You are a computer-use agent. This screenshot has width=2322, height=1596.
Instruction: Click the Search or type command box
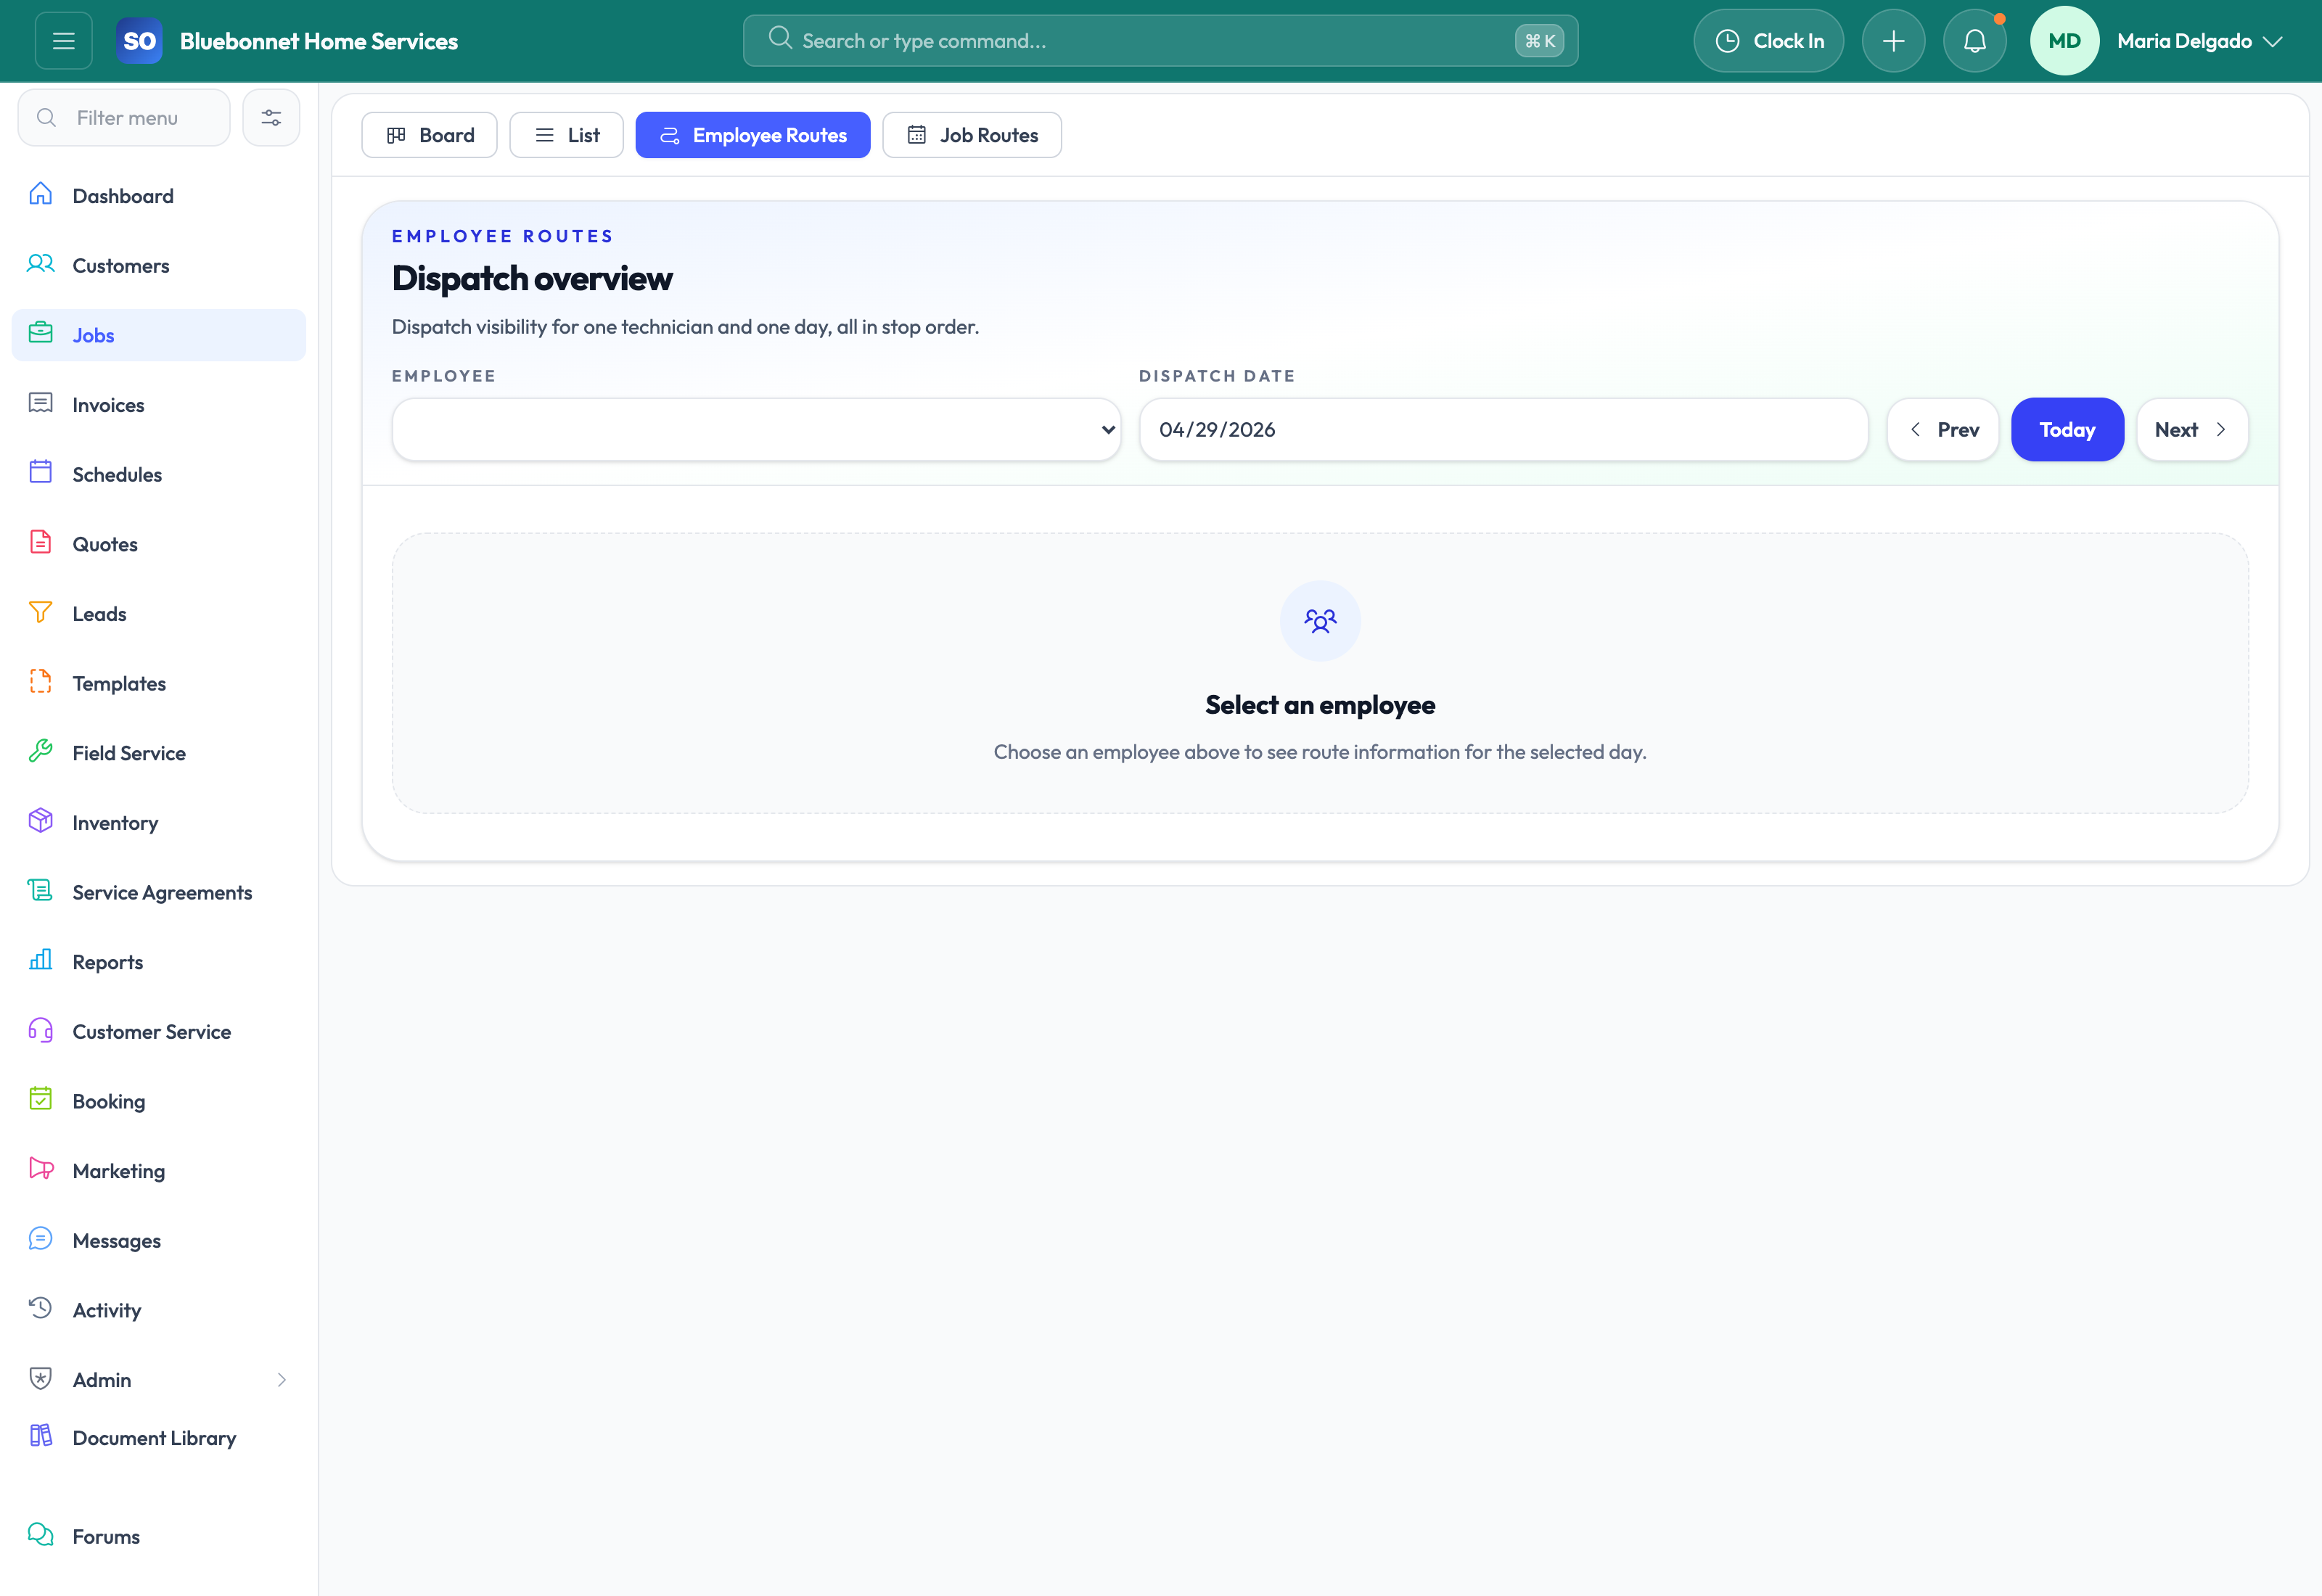(x=1160, y=41)
